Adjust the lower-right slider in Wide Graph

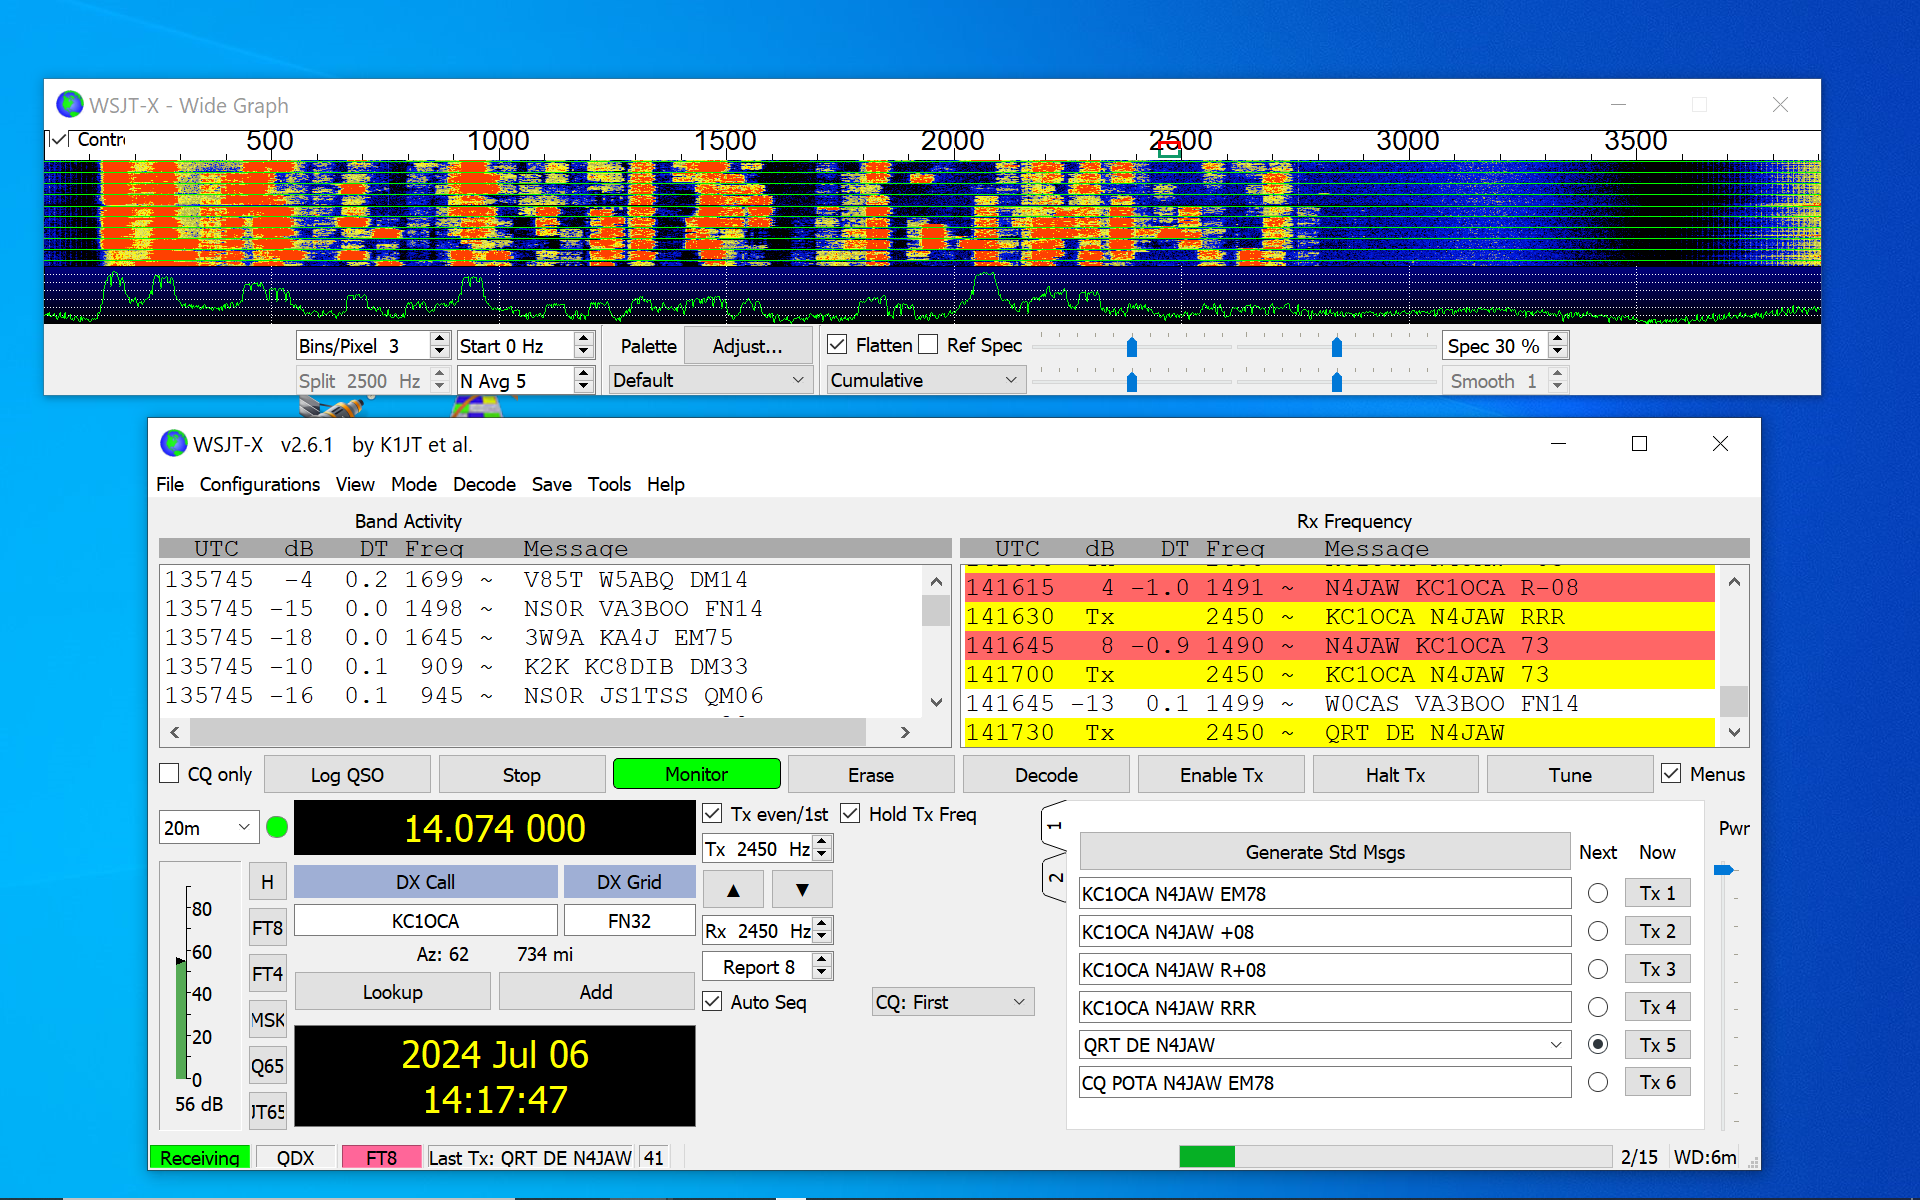point(1336,381)
